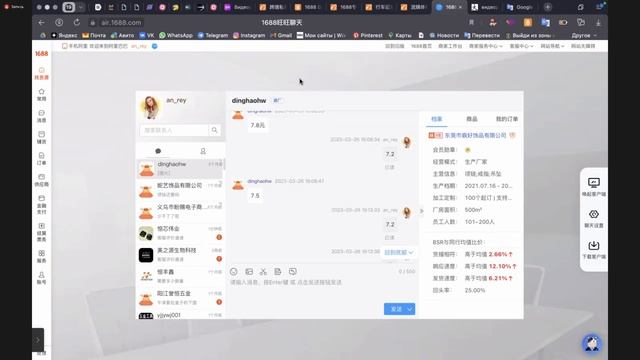Click the blue dropdown label above the toolbar

coord(398,252)
